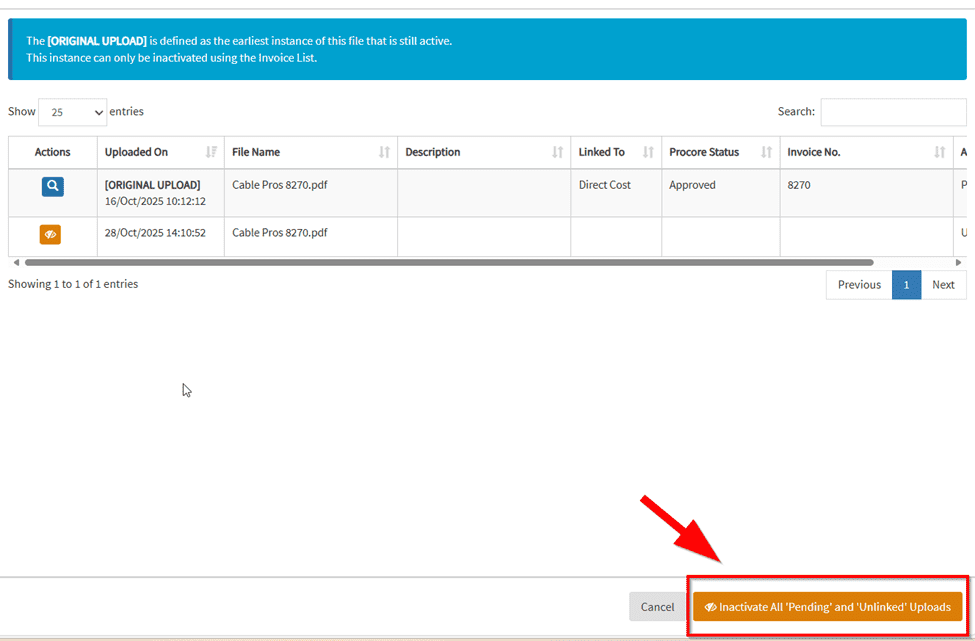This screenshot has width=975, height=641.
Task: Inactivate All 'Pending' and 'Unlinked' Uploads
Action: [x=827, y=607]
